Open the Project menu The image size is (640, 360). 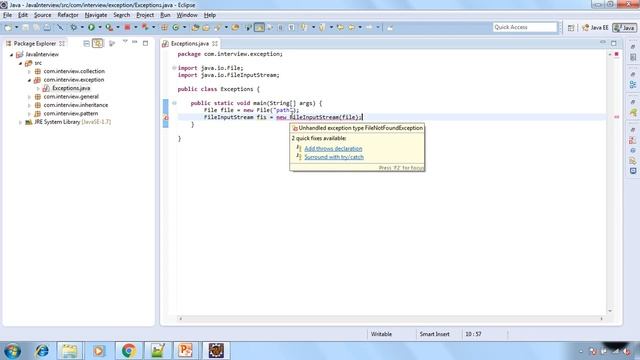pos(145,15)
